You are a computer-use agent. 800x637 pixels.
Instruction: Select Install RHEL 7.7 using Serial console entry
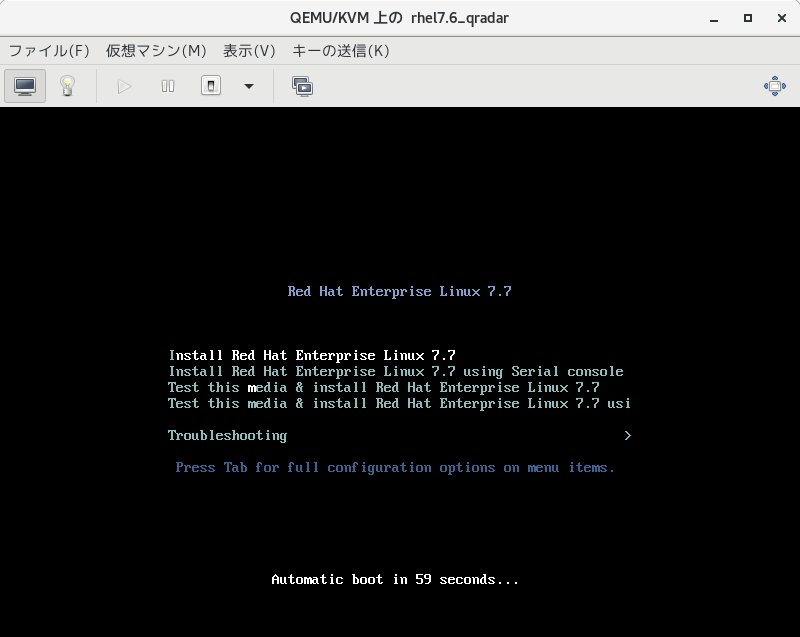[396, 371]
